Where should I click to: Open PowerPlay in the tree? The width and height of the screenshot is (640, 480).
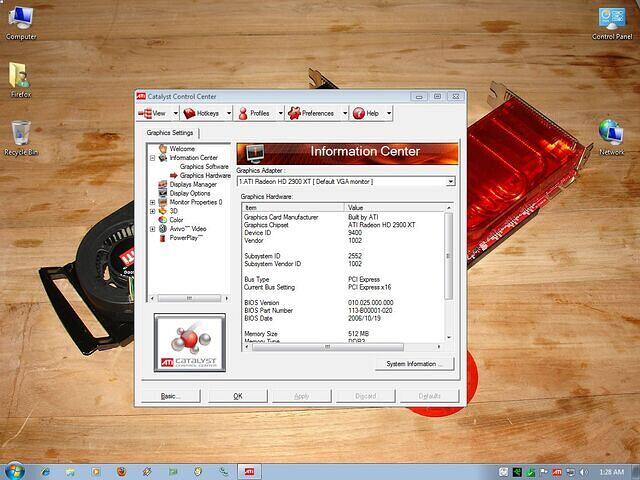point(186,238)
